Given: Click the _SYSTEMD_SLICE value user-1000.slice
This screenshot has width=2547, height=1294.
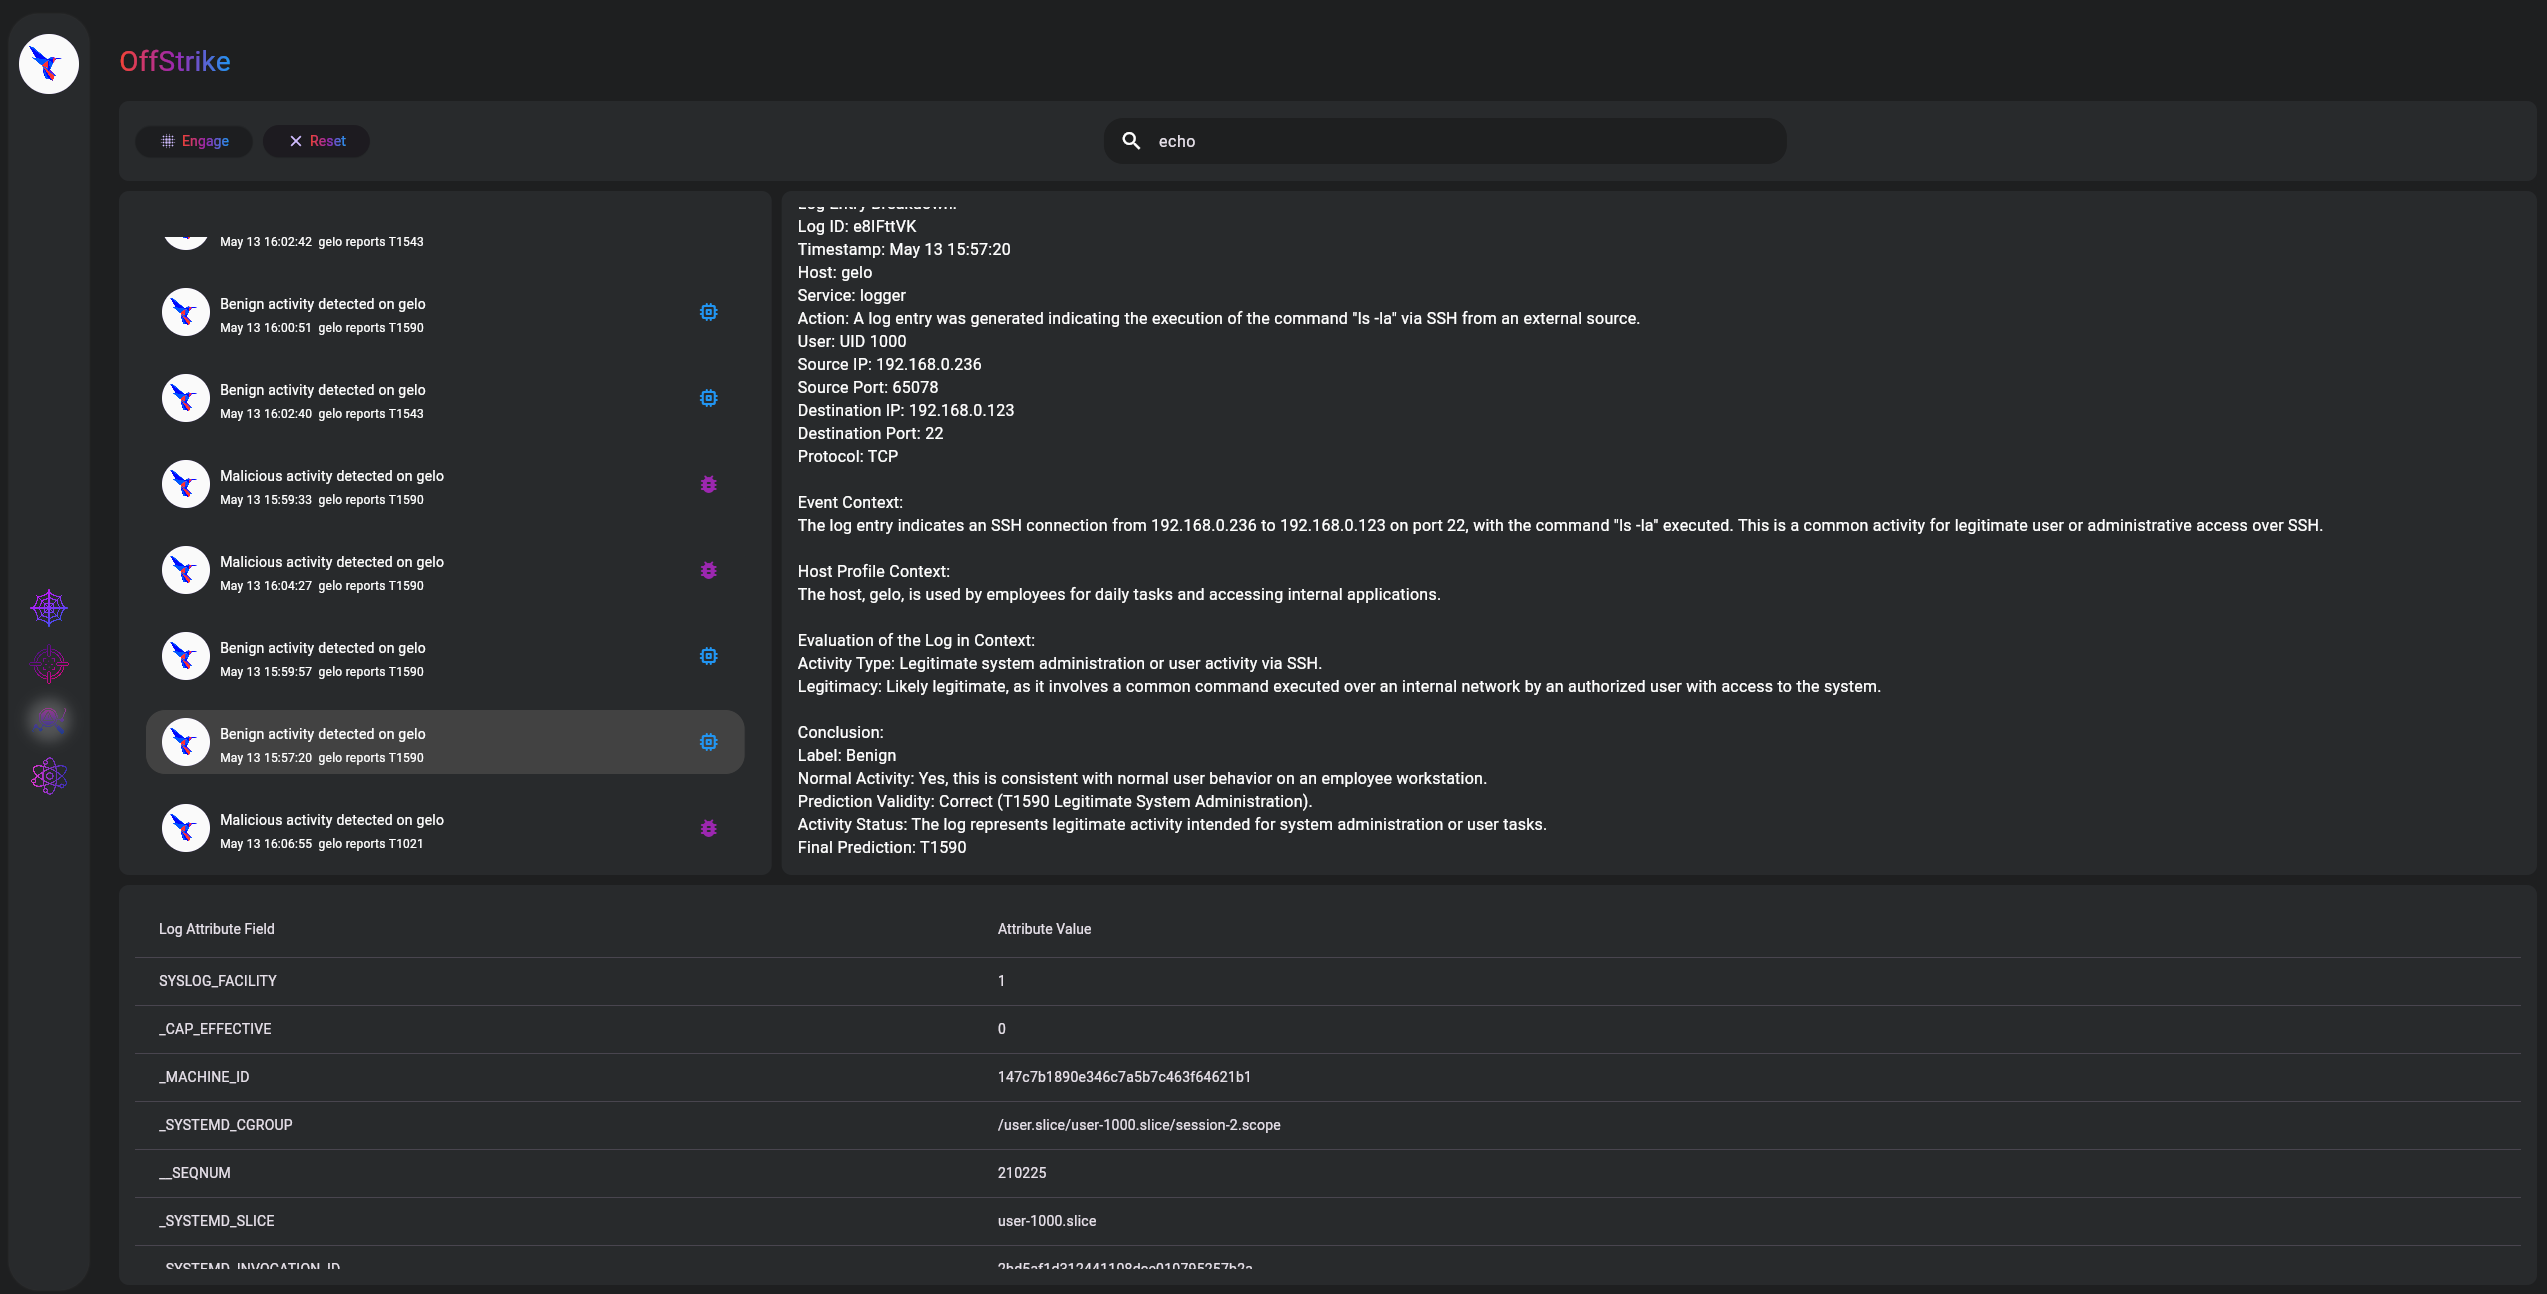Looking at the screenshot, I should tap(1047, 1221).
